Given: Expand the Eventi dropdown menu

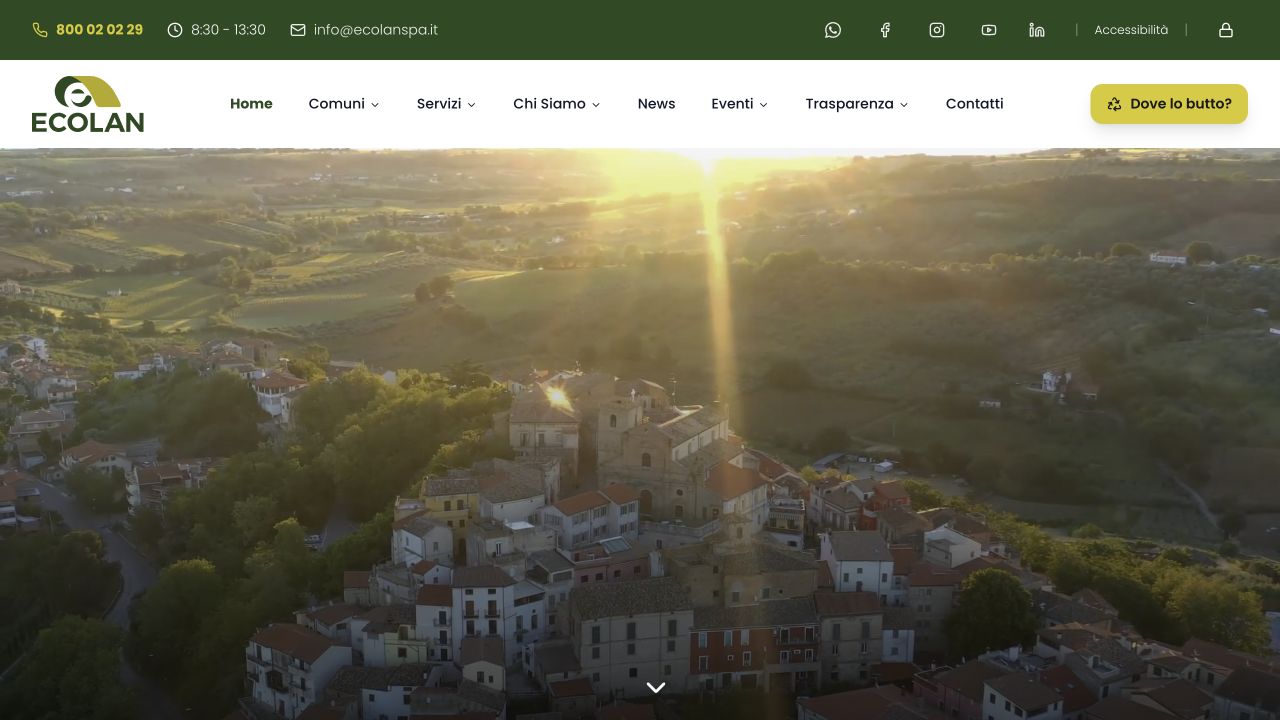Looking at the screenshot, I should [740, 104].
